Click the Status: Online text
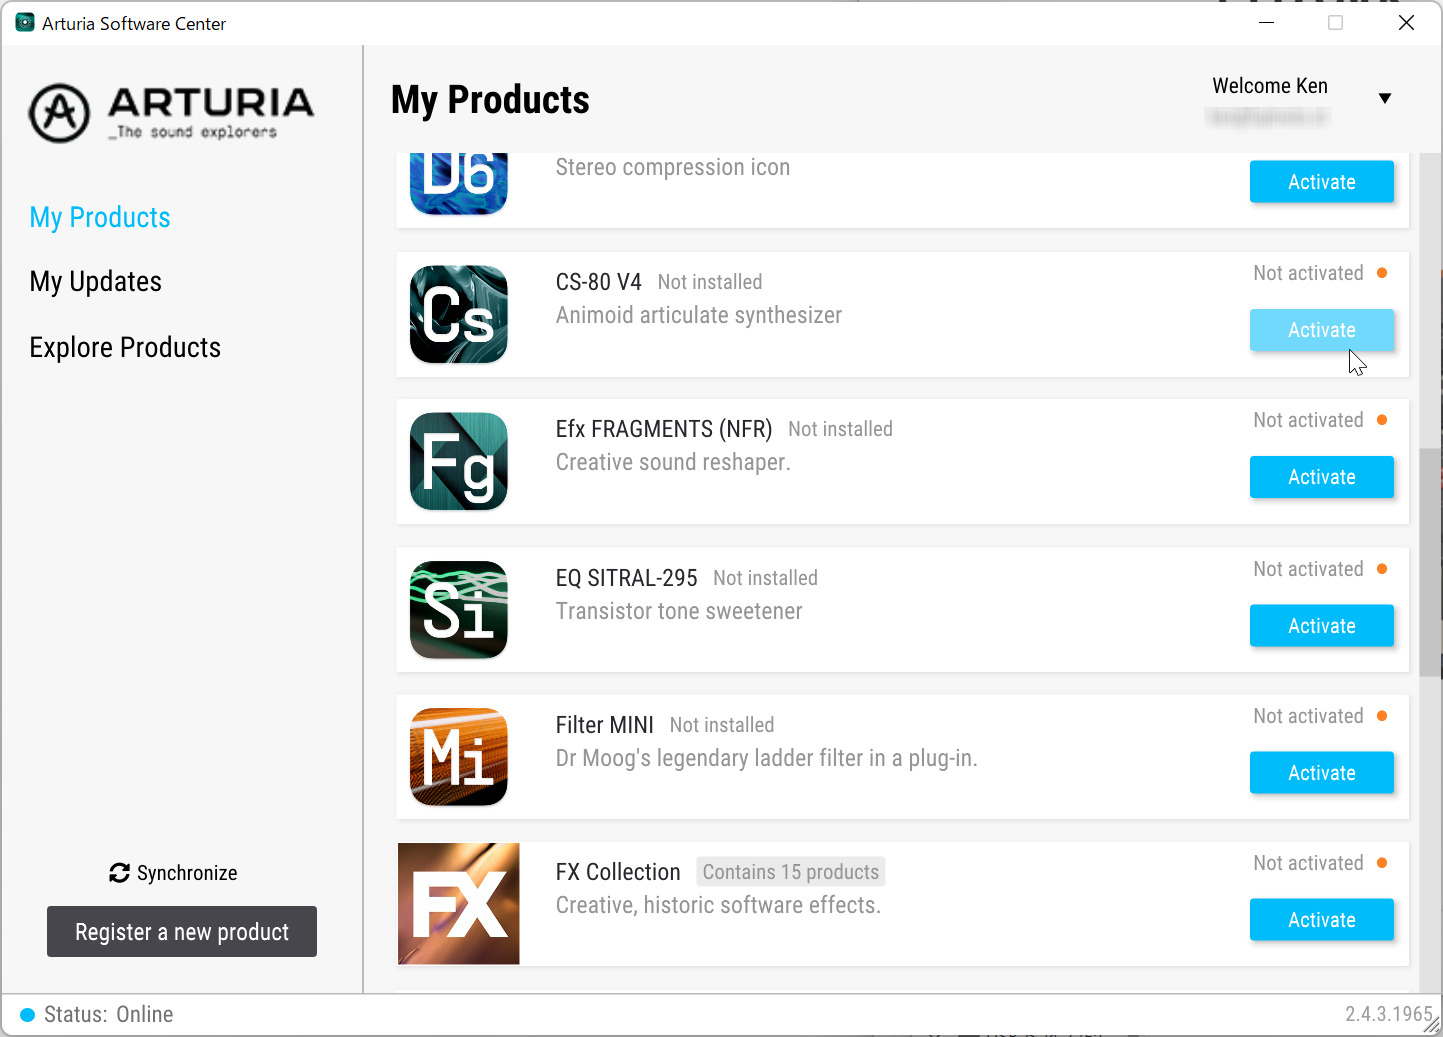Image resolution: width=1443 pixels, height=1037 pixels. click(x=109, y=1015)
